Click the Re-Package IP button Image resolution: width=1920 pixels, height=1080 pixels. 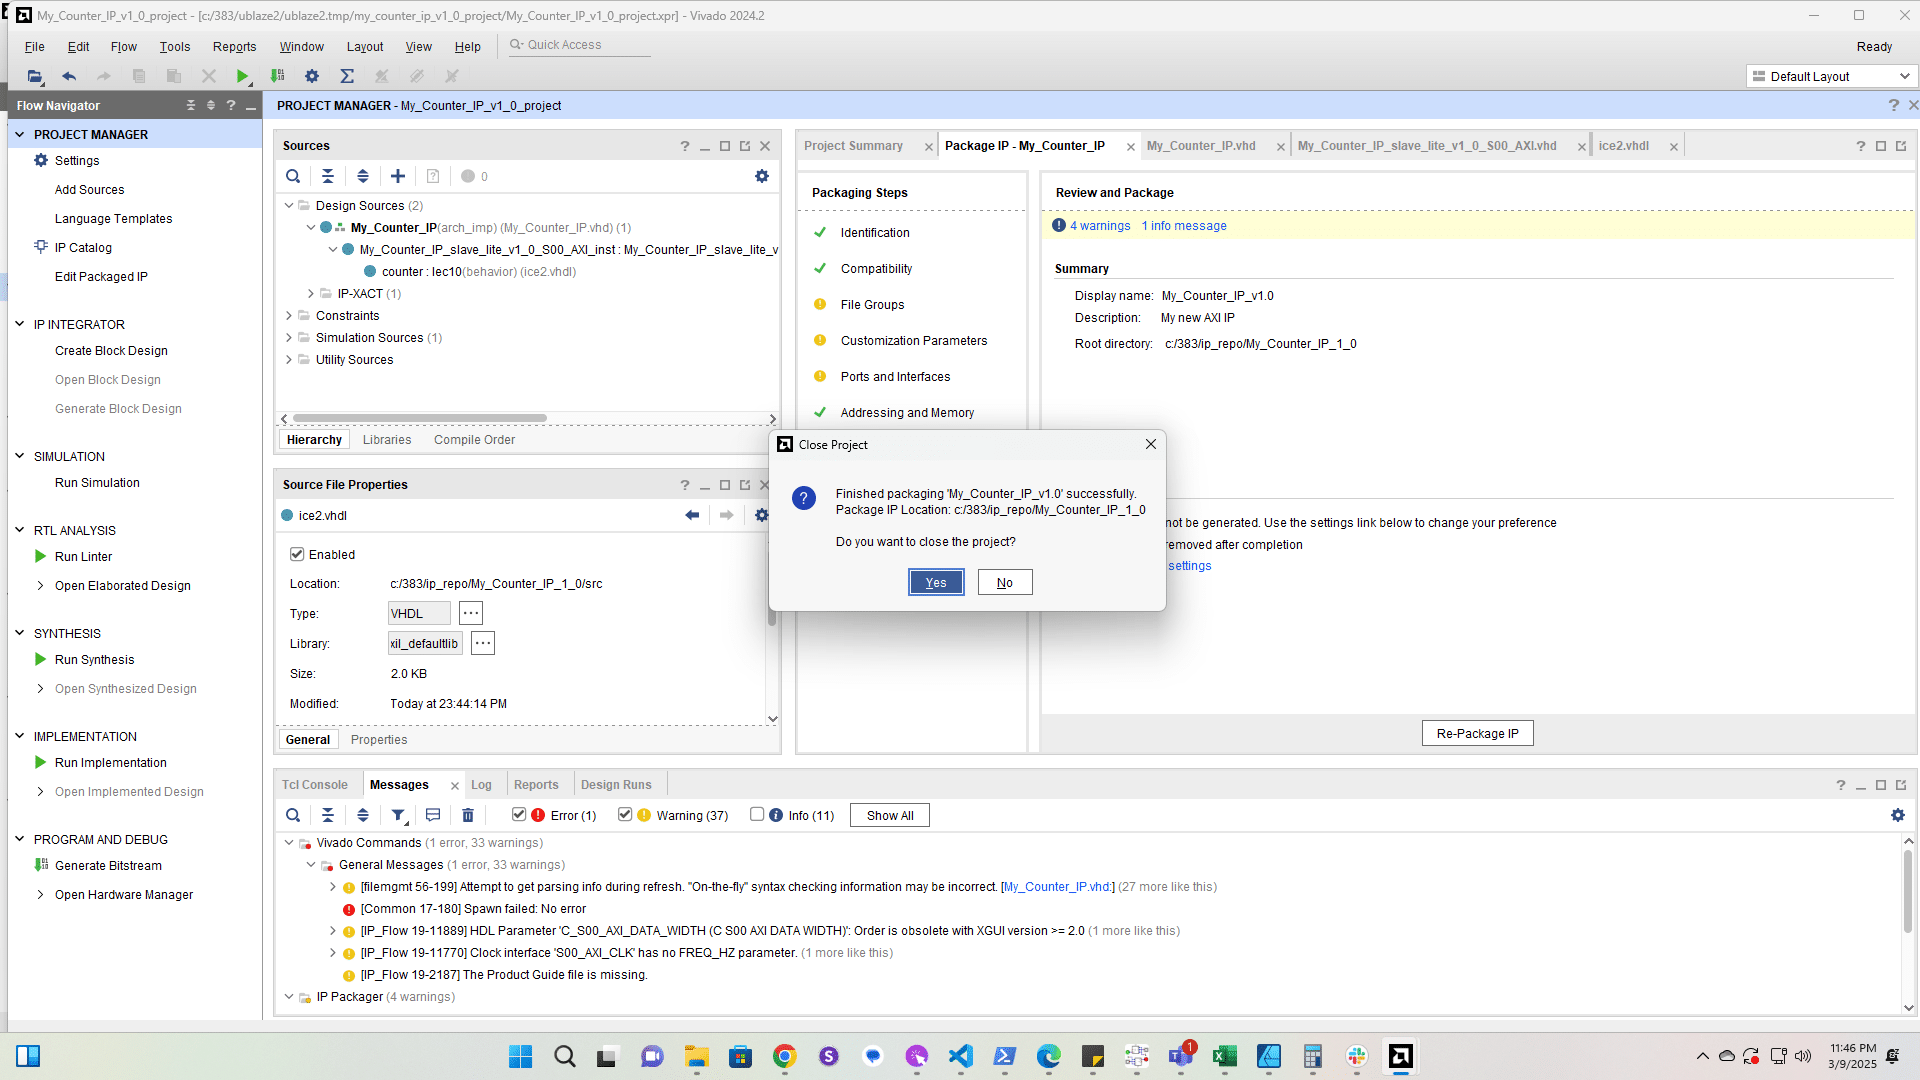(x=1477, y=733)
